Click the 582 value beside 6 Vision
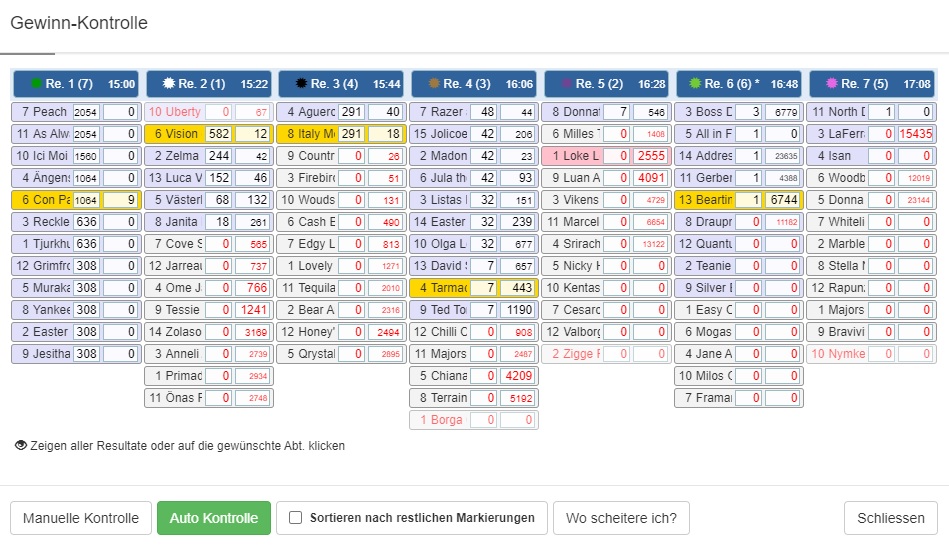The height and width of the screenshot is (547, 949). click(x=218, y=134)
